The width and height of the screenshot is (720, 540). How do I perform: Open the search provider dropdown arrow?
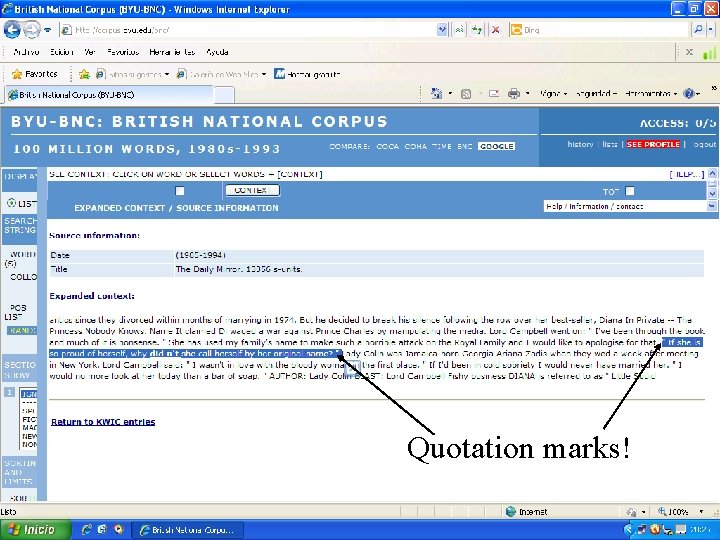710,30
